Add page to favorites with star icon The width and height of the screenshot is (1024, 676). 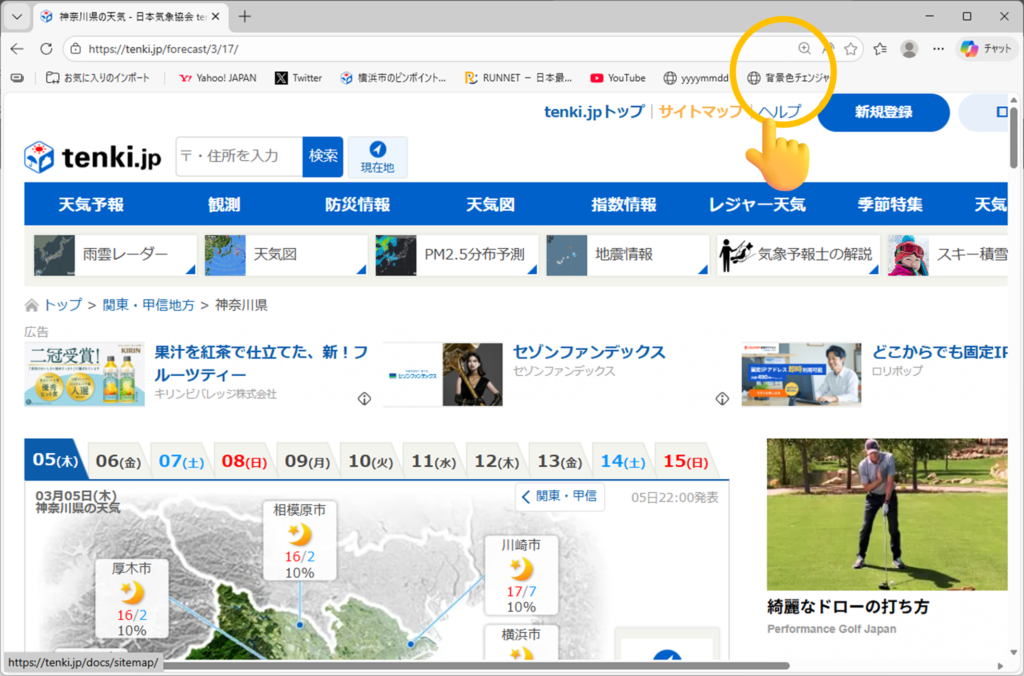(x=850, y=48)
